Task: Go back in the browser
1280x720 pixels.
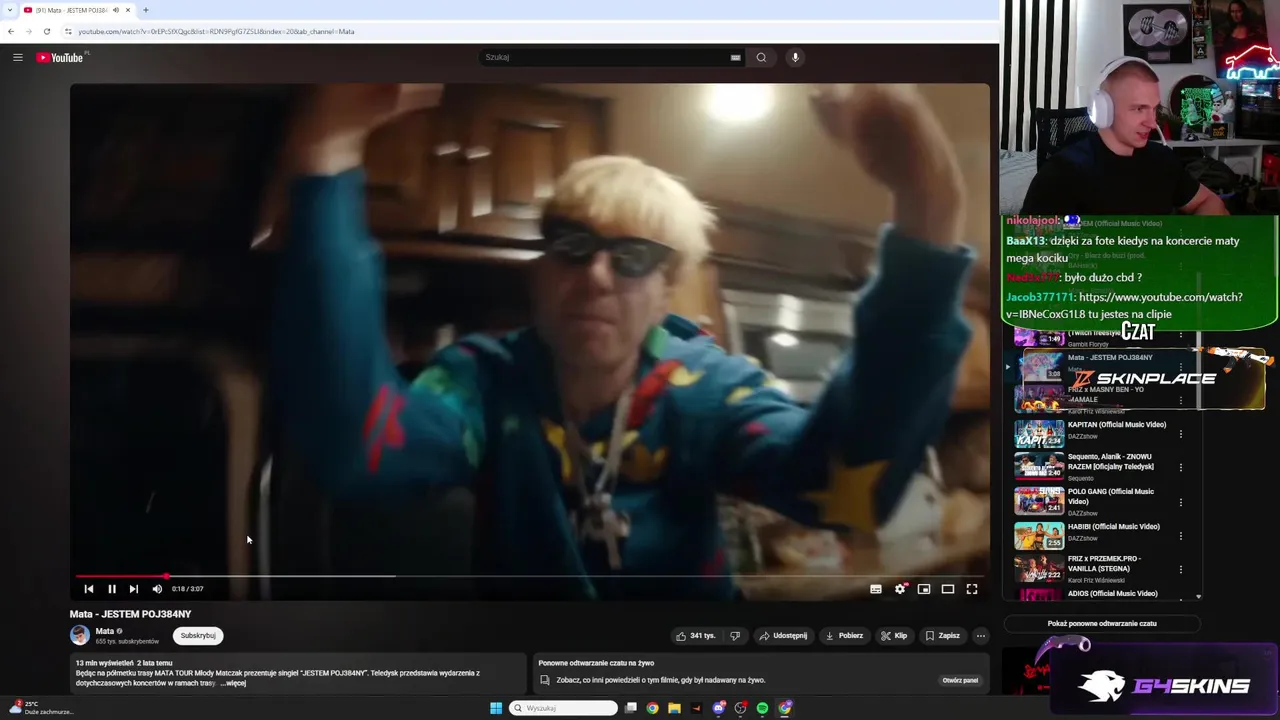Action: [11, 31]
